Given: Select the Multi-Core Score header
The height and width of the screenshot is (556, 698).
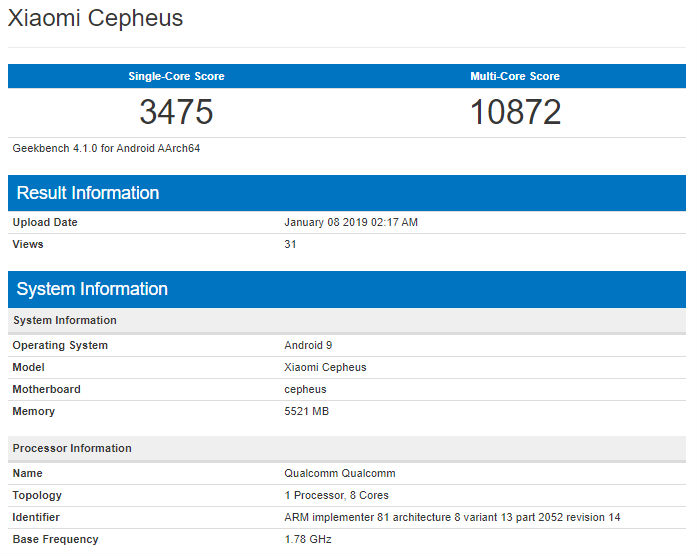Looking at the screenshot, I should point(515,76).
